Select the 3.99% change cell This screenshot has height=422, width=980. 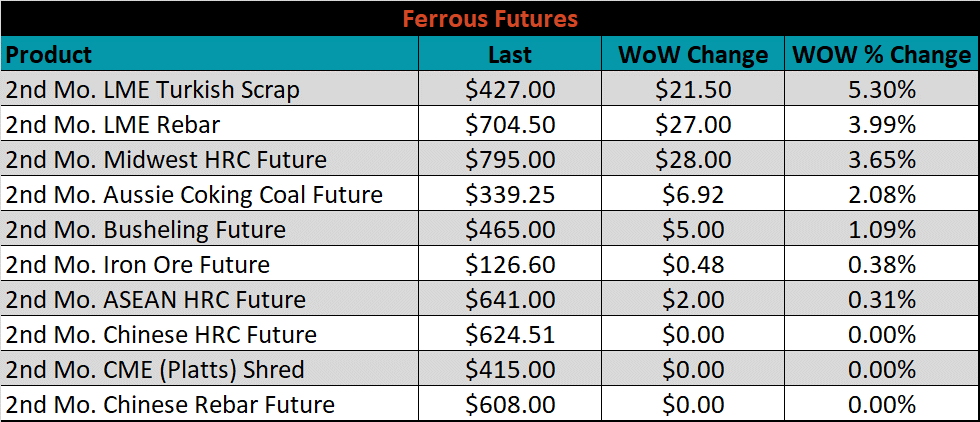(x=882, y=124)
